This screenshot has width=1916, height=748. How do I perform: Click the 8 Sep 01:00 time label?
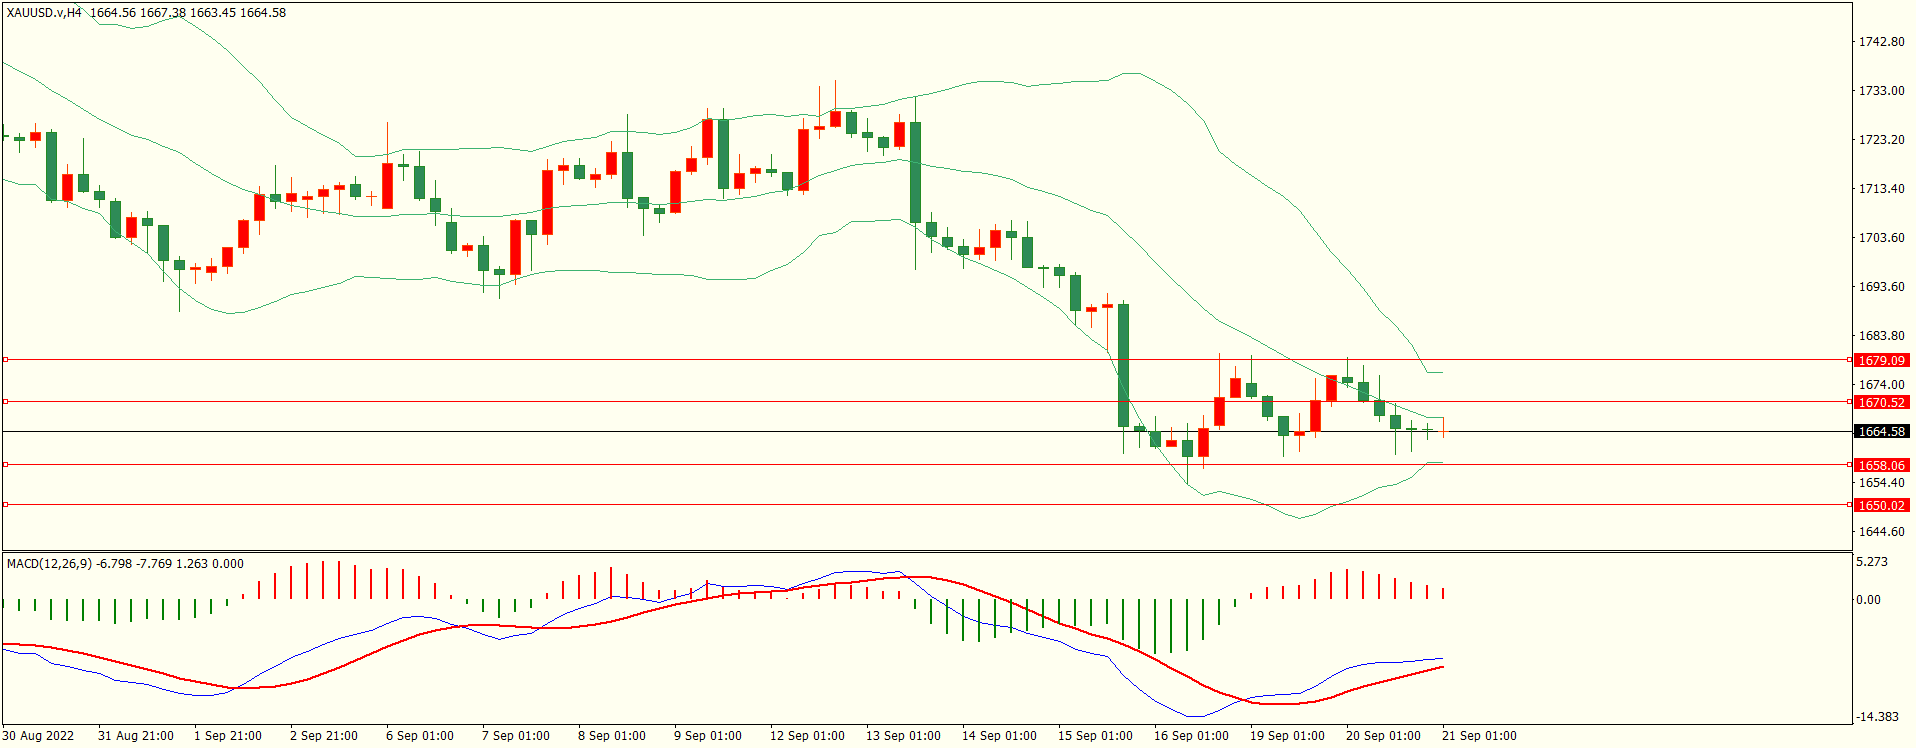tap(612, 736)
